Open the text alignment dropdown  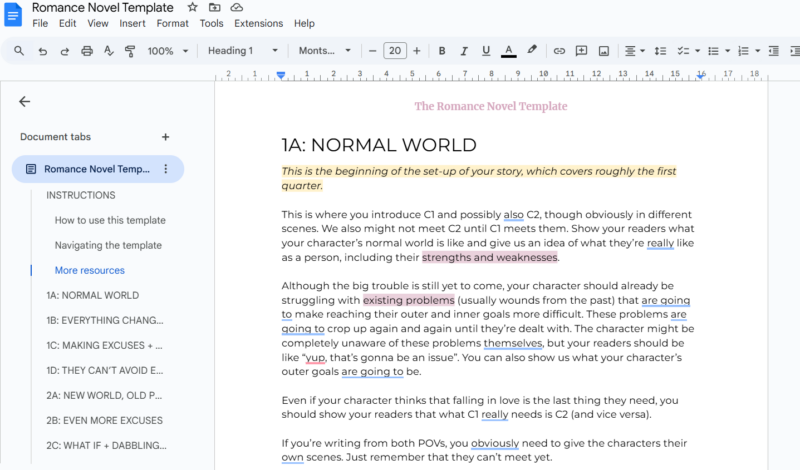(x=635, y=51)
